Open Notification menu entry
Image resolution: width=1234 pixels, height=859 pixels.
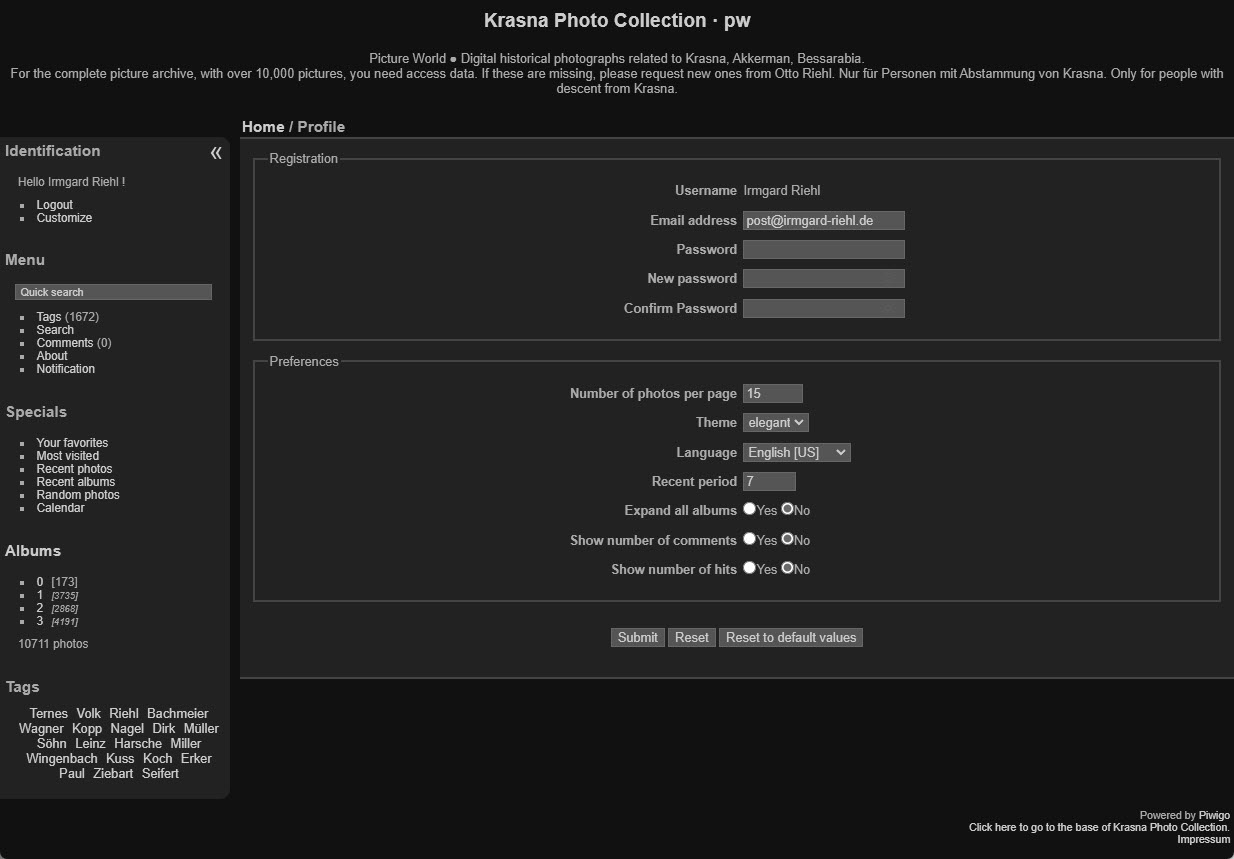(x=66, y=369)
